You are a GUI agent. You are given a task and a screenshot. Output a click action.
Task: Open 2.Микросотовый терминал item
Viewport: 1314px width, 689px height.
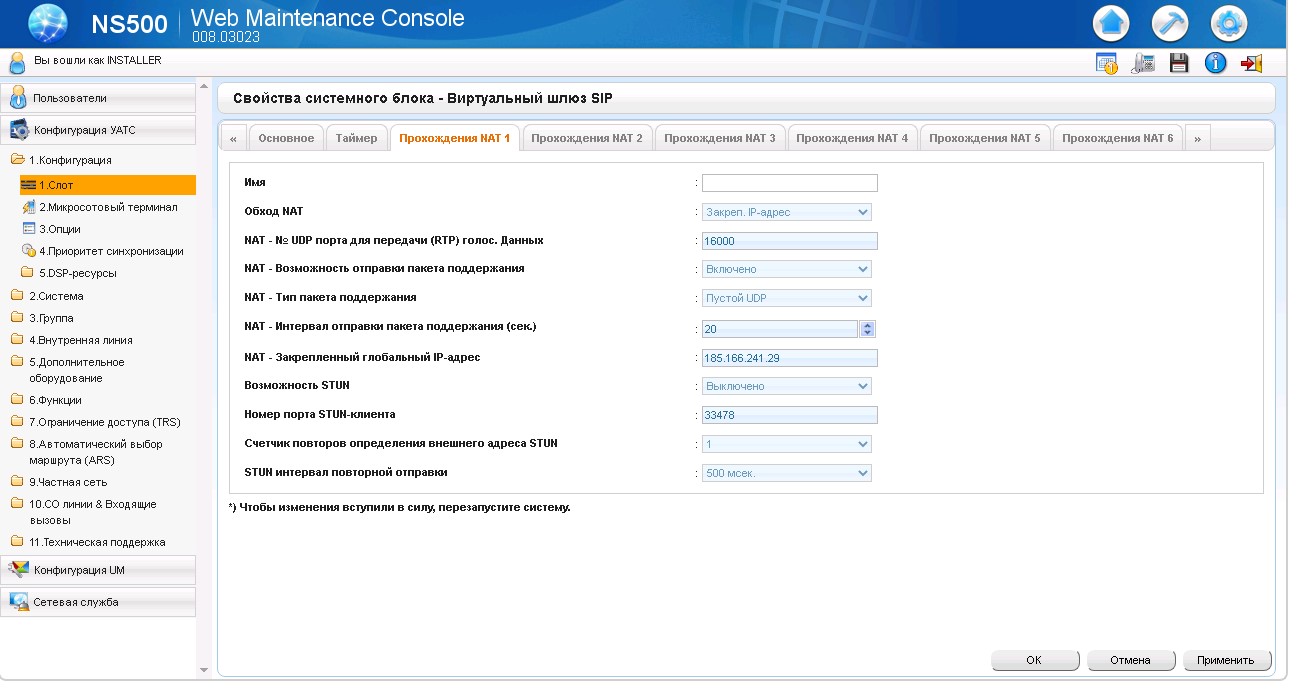(x=100, y=207)
